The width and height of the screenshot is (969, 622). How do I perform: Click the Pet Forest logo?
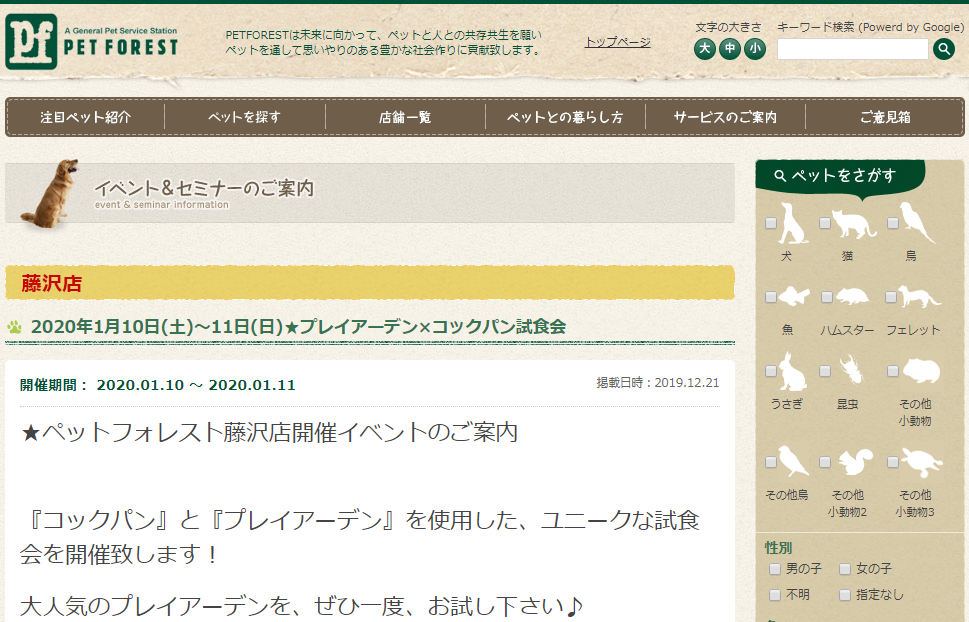(x=91, y=42)
